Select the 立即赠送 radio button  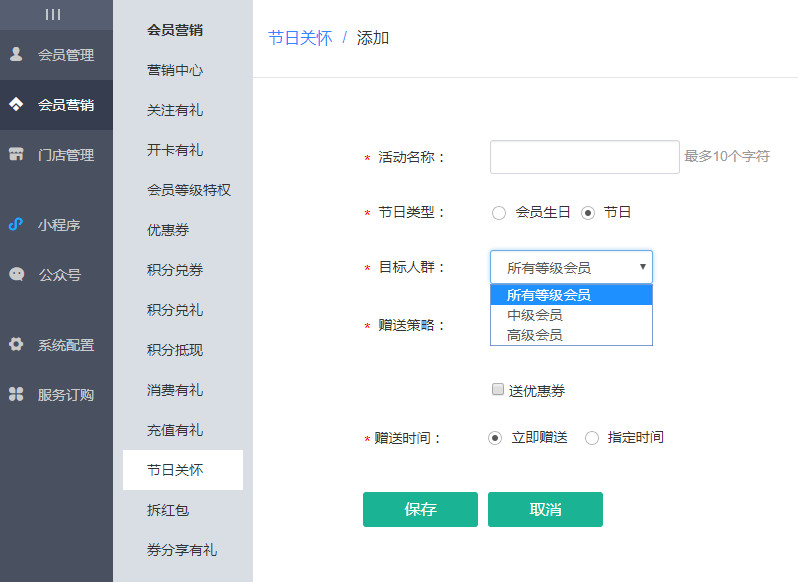(495, 438)
